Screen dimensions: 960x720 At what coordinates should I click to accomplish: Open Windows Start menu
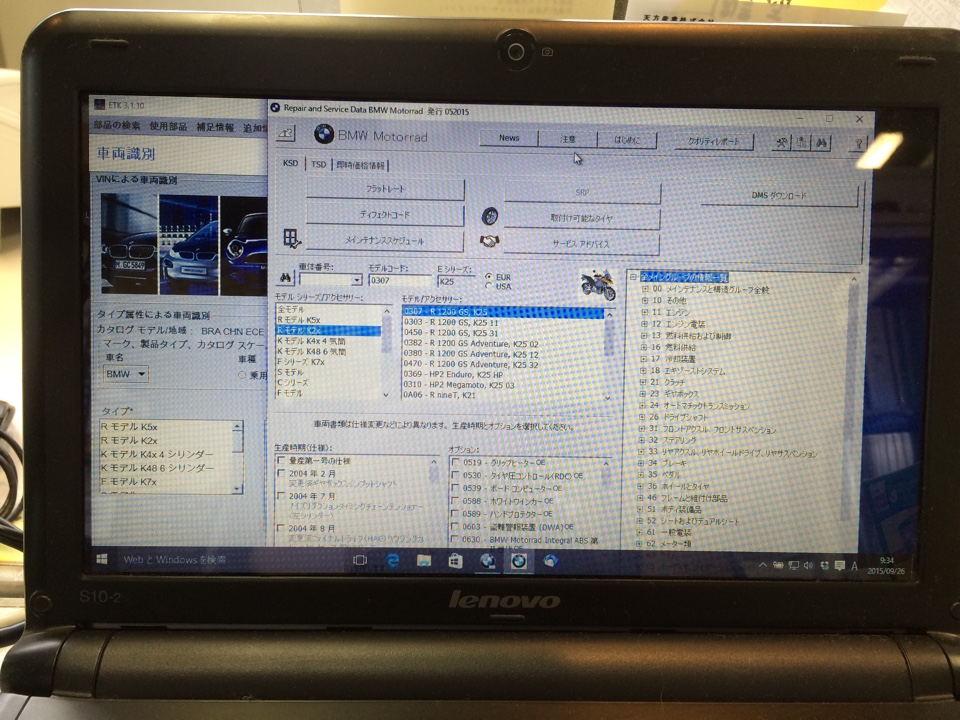pos(102,558)
